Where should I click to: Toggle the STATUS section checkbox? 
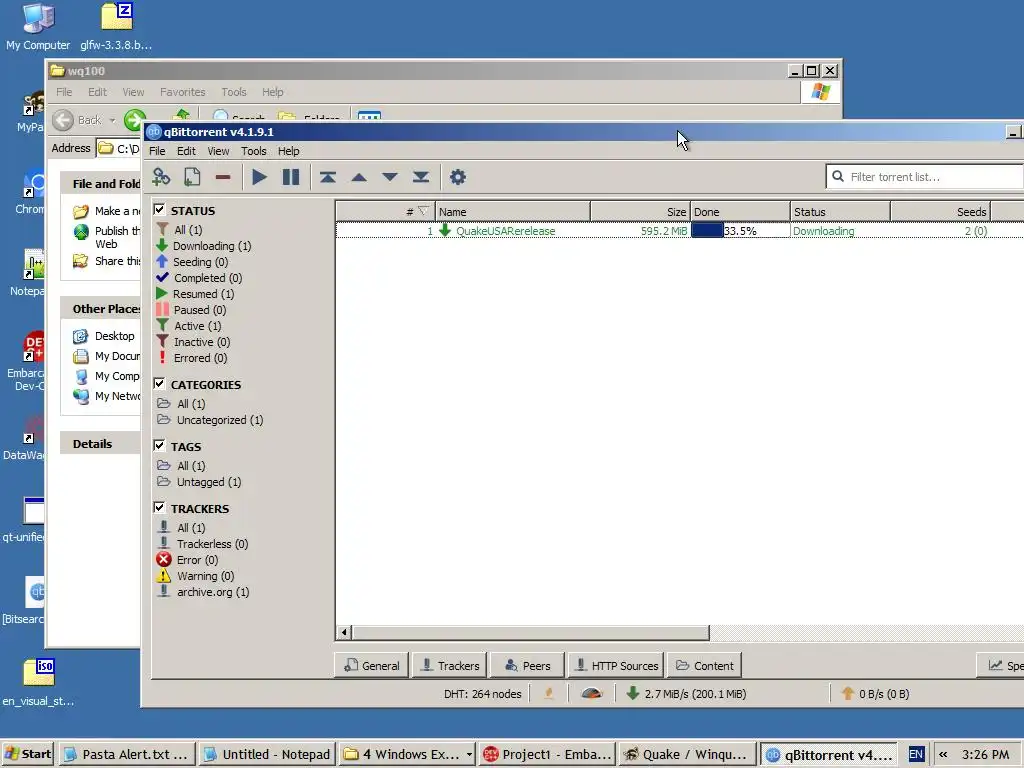159,210
